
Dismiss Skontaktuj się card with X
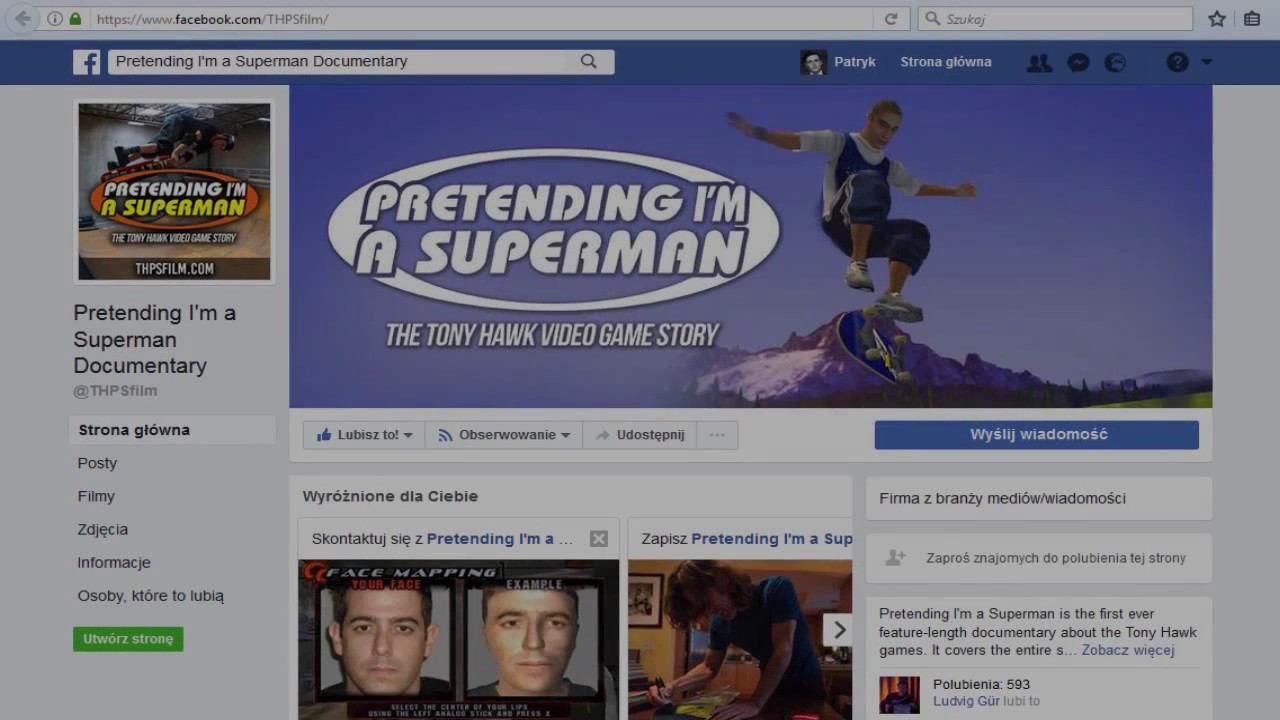pyautogui.click(x=599, y=539)
